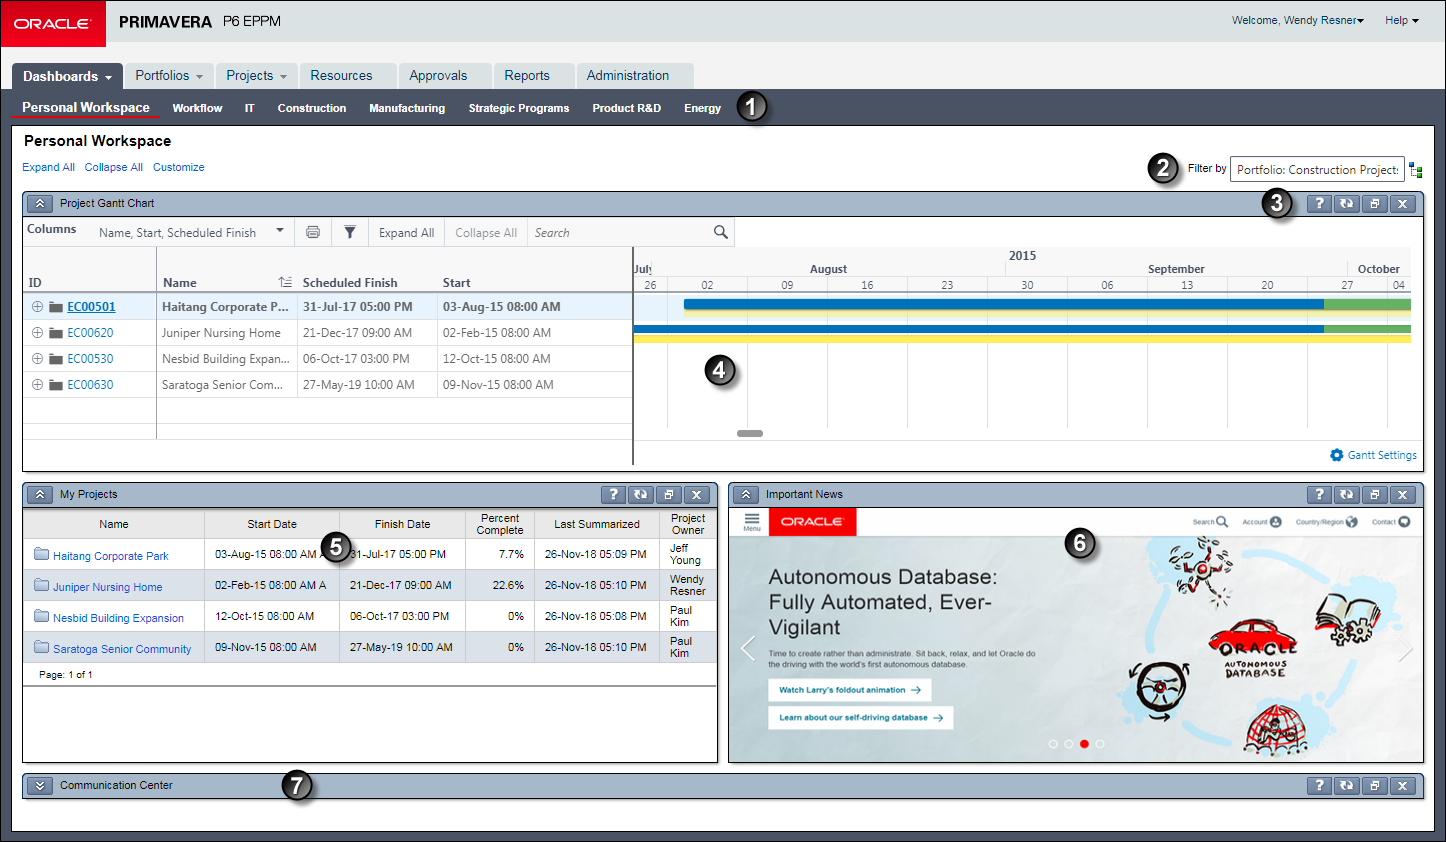
Task: Show previous news slide arrow
Action: [x=747, y=649]
